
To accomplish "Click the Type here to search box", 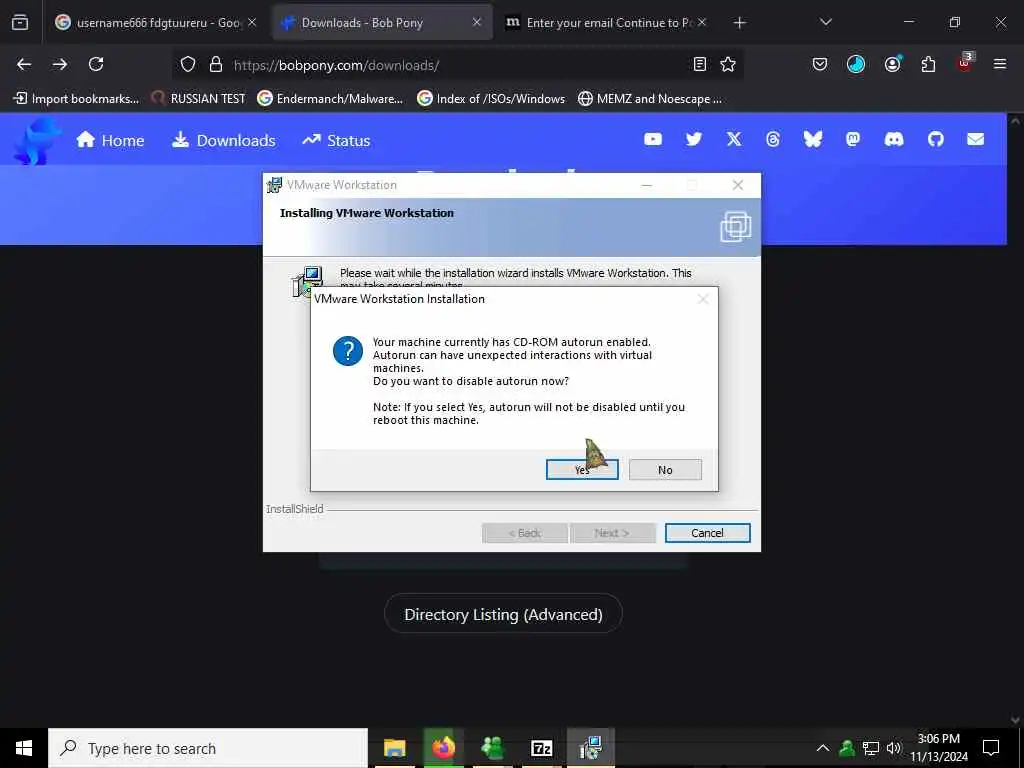I will pos(208,748).
